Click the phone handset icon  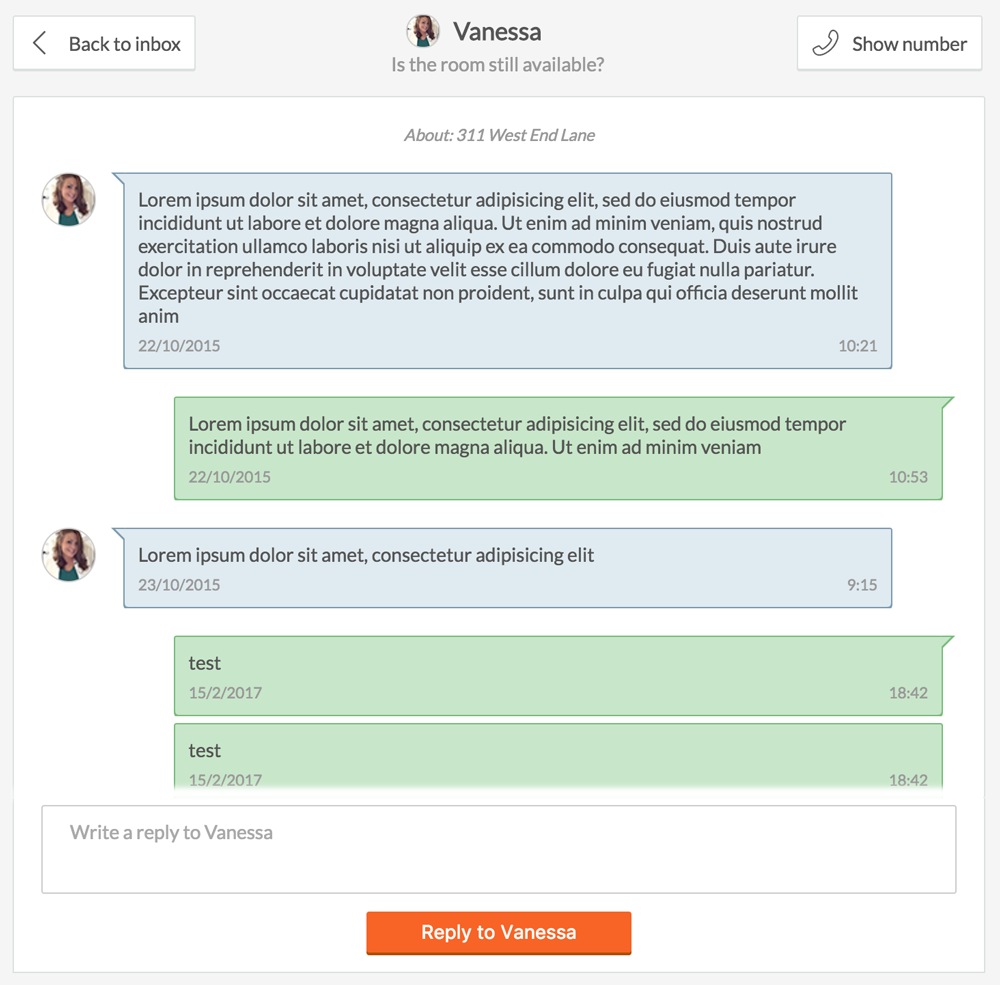(825, 43)
